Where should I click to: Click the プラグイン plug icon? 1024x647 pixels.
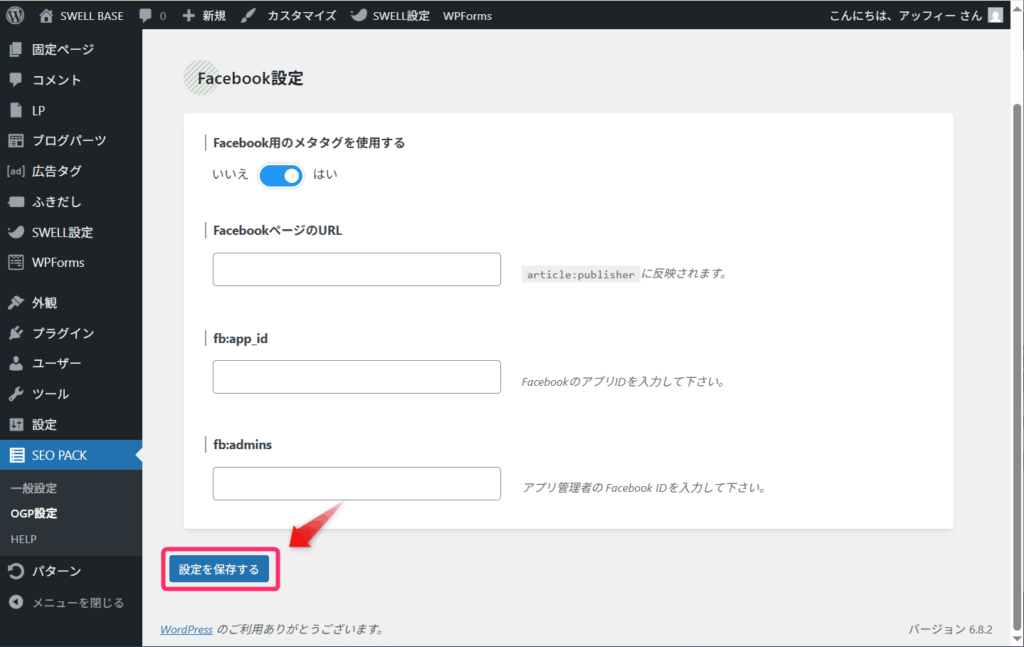[x=16, y=333]
